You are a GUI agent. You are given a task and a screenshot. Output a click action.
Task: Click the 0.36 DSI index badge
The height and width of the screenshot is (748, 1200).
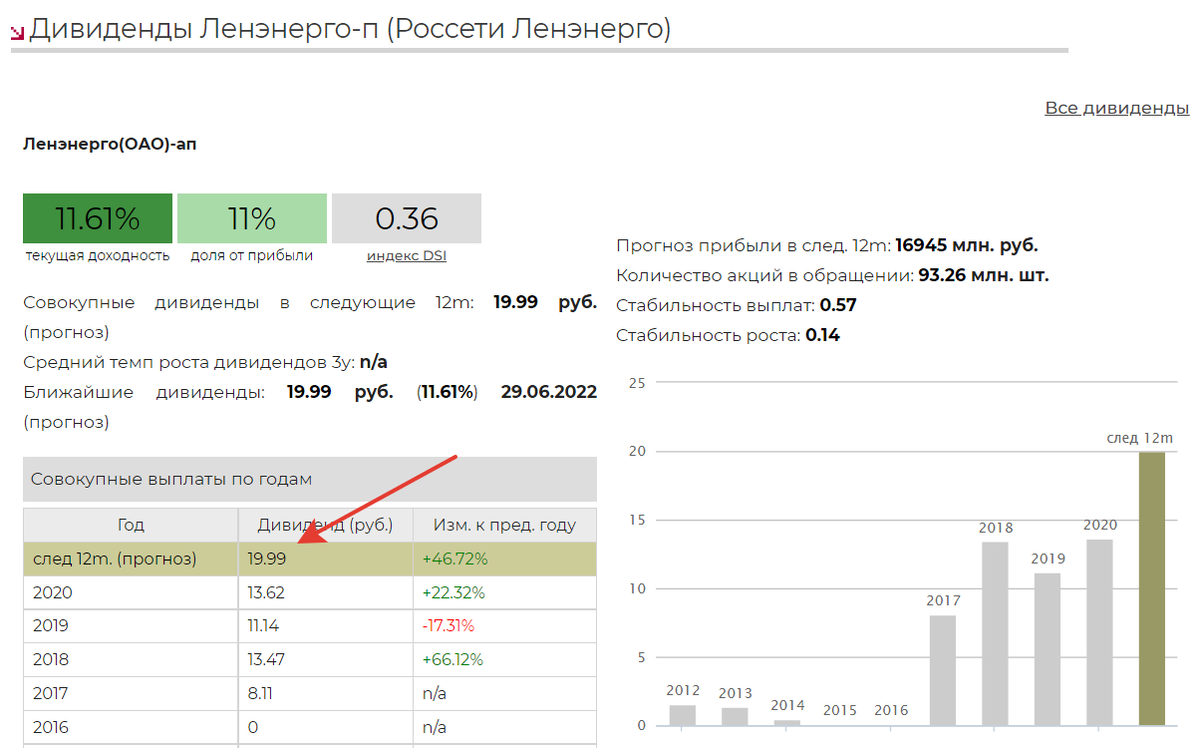tap(407, 218)
